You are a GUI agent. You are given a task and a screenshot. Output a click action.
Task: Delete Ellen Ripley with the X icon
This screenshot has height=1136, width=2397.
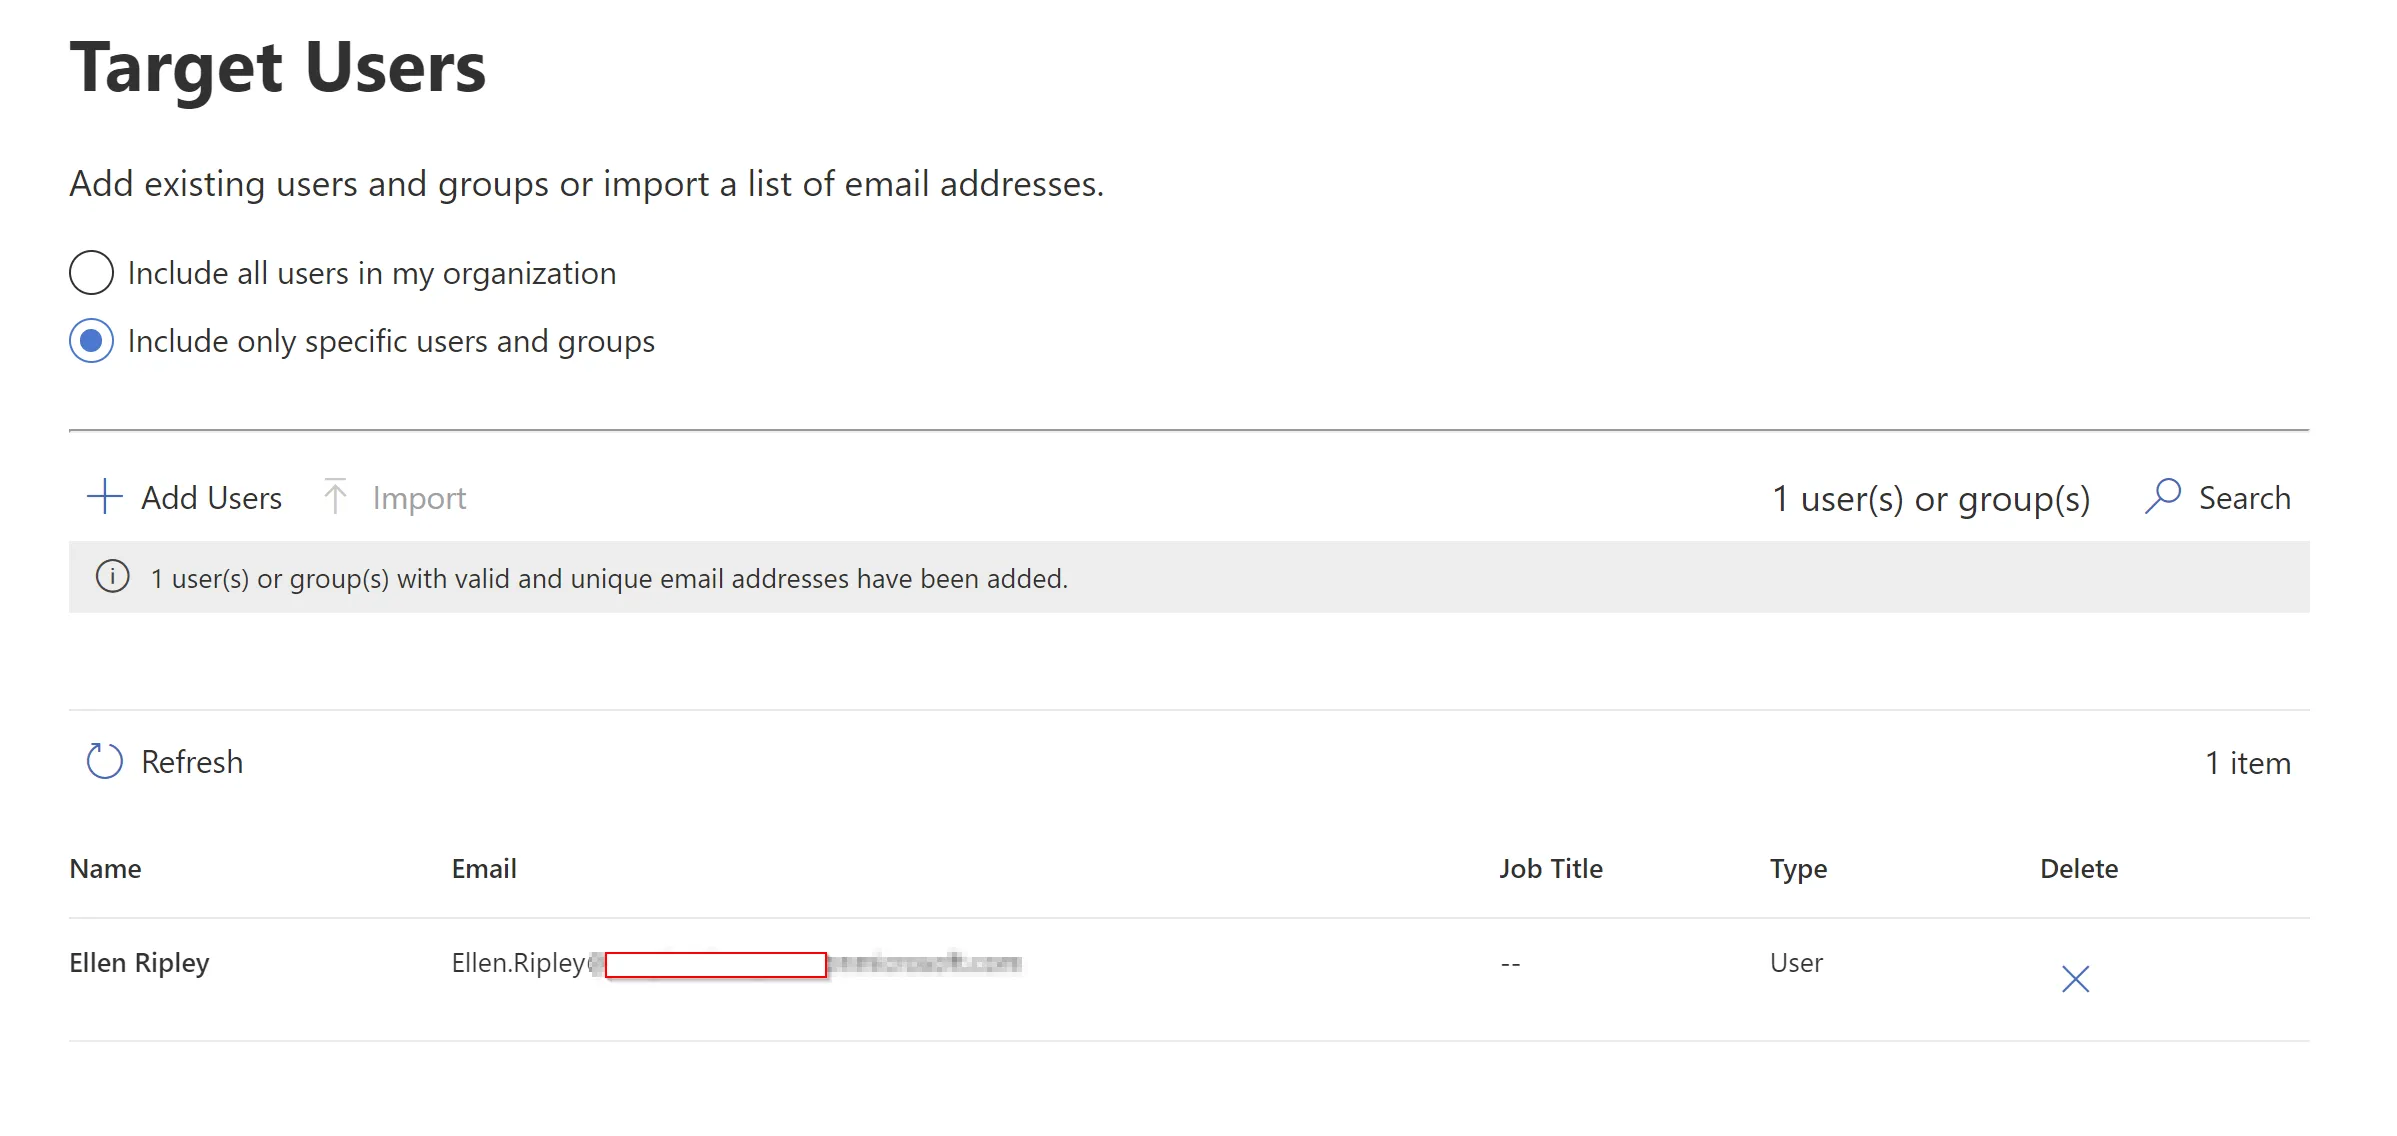point(2076,979)
